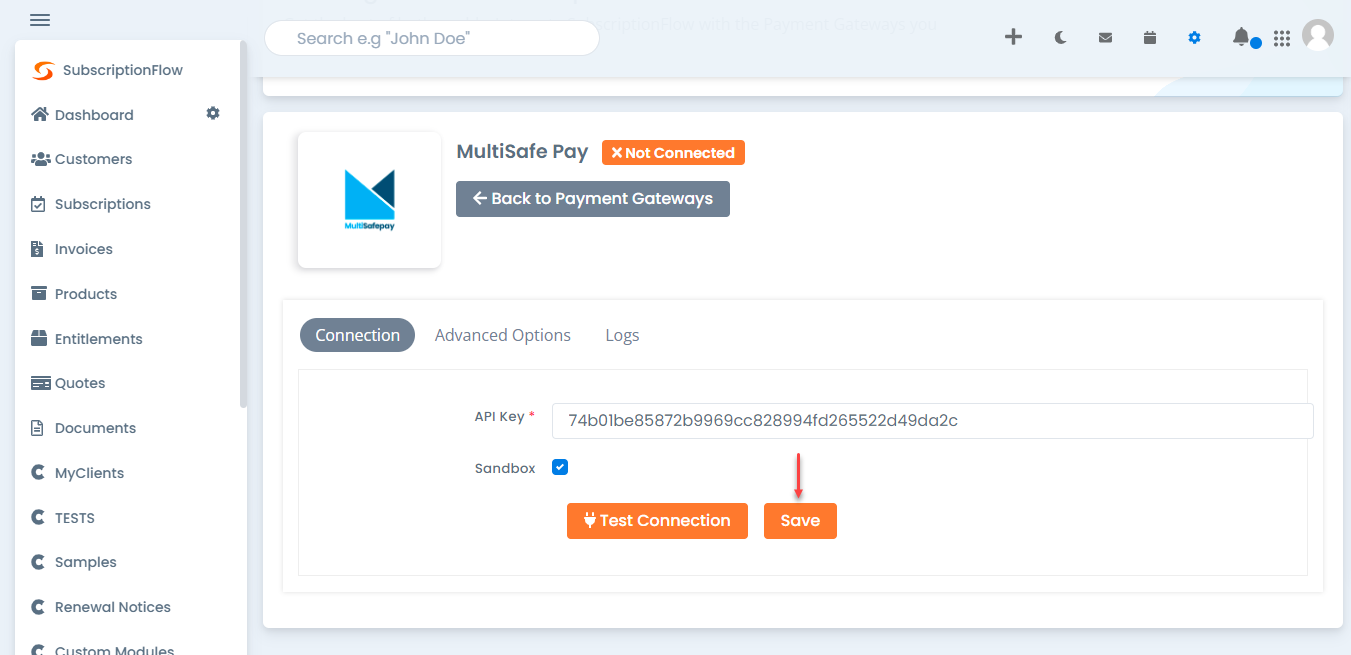The width and height of the screenshot is (1351, 655).
Task: Click Back to Payment Gateways button
Action: [593, 198]
